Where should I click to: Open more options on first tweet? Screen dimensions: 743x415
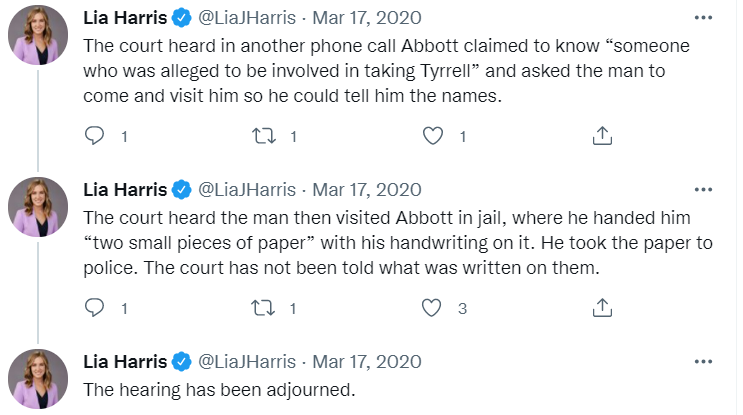704,17
